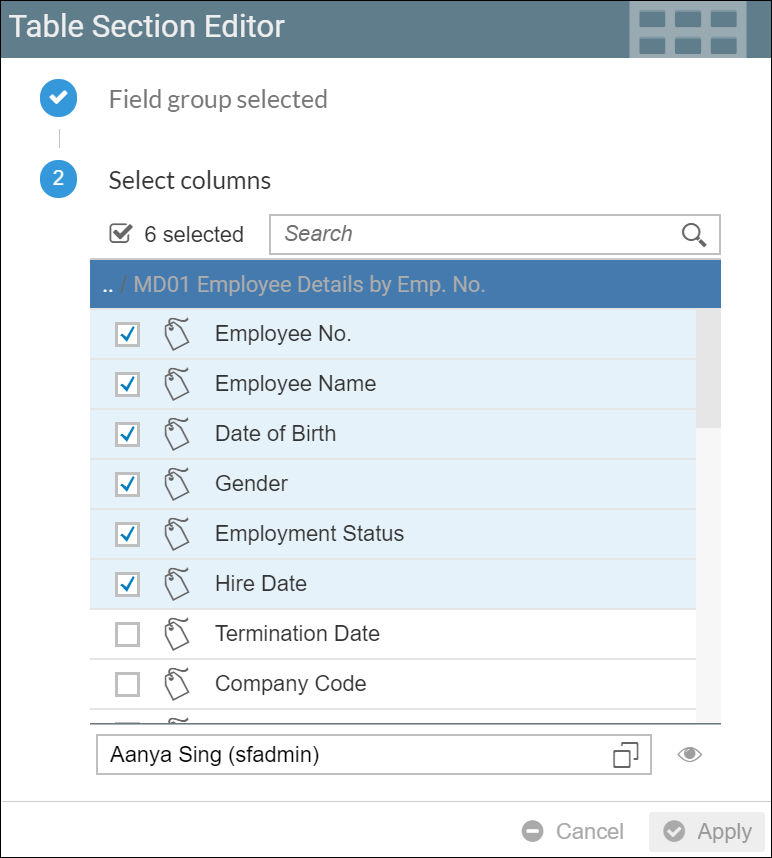Toggle the eye preview icon
This screenshot has width=772, height=858.
point(689,755)
